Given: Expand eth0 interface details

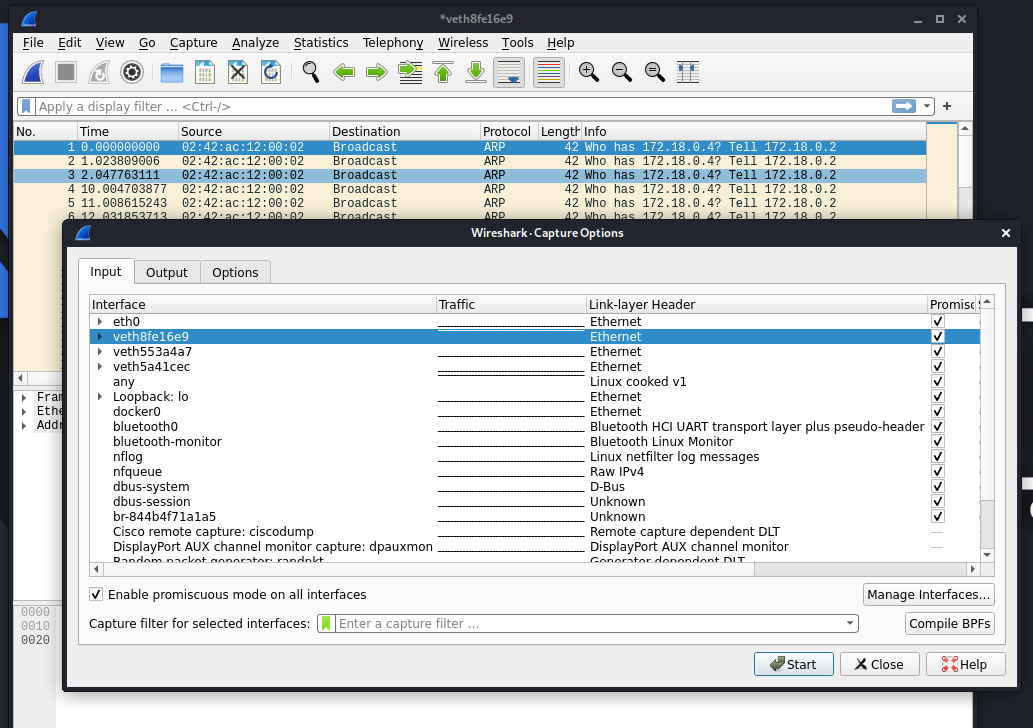Looking at the screenshot, I should tap(100, 322).
